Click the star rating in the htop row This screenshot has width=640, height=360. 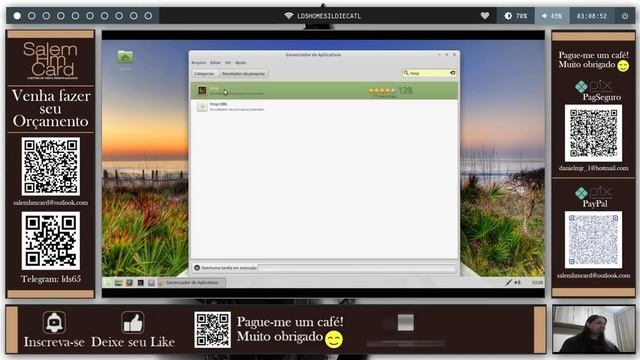382,91
